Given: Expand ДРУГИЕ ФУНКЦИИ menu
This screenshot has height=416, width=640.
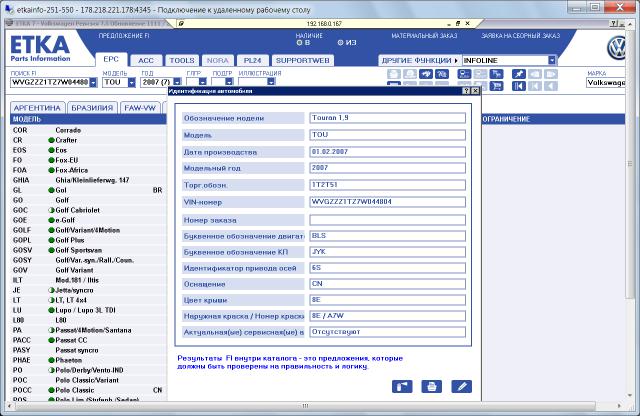Looking at the screenshot, I should point(420,60).
